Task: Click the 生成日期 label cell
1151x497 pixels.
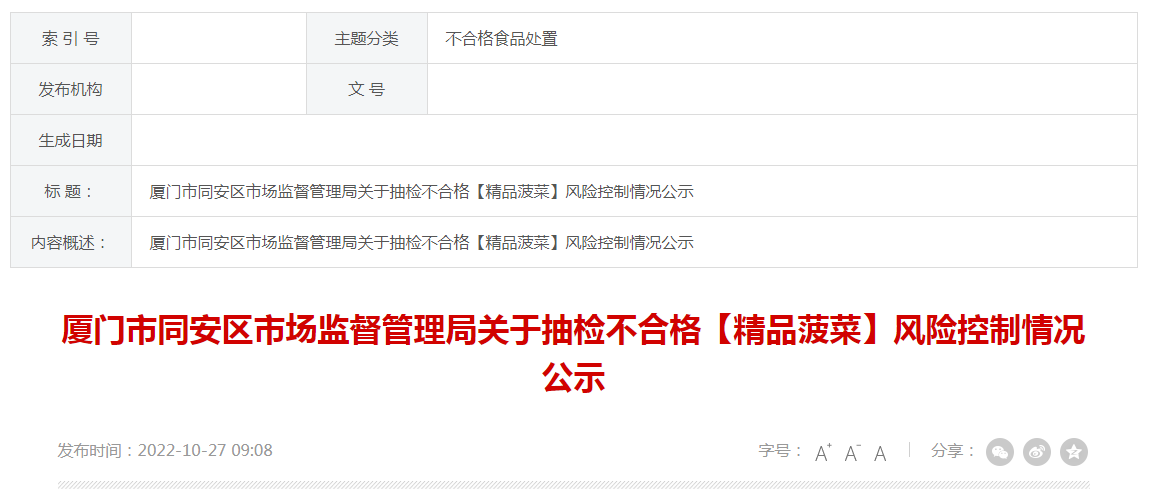Action: pyautogui.click(x=70, y=140)
